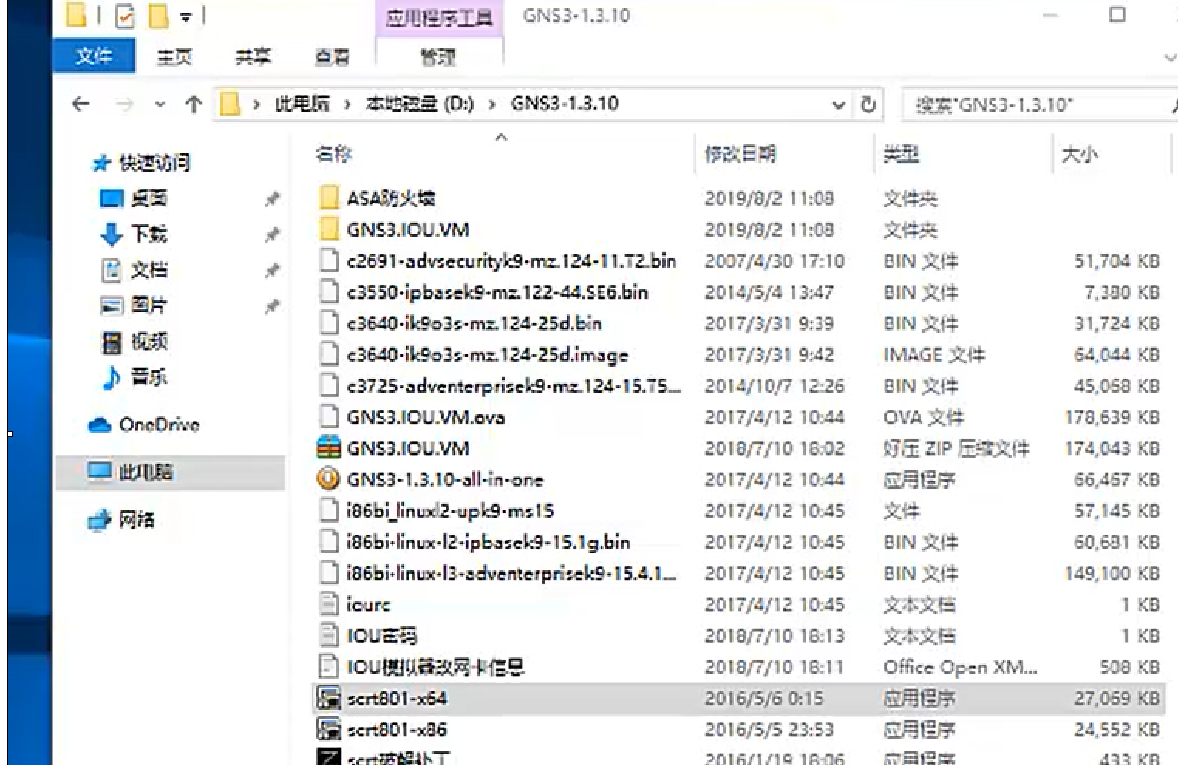Select the GNS3-1.3.10-all-in-one installer icon
Image resolution: width=1178 pixels, height=765 pixels.
pos(328,479)
